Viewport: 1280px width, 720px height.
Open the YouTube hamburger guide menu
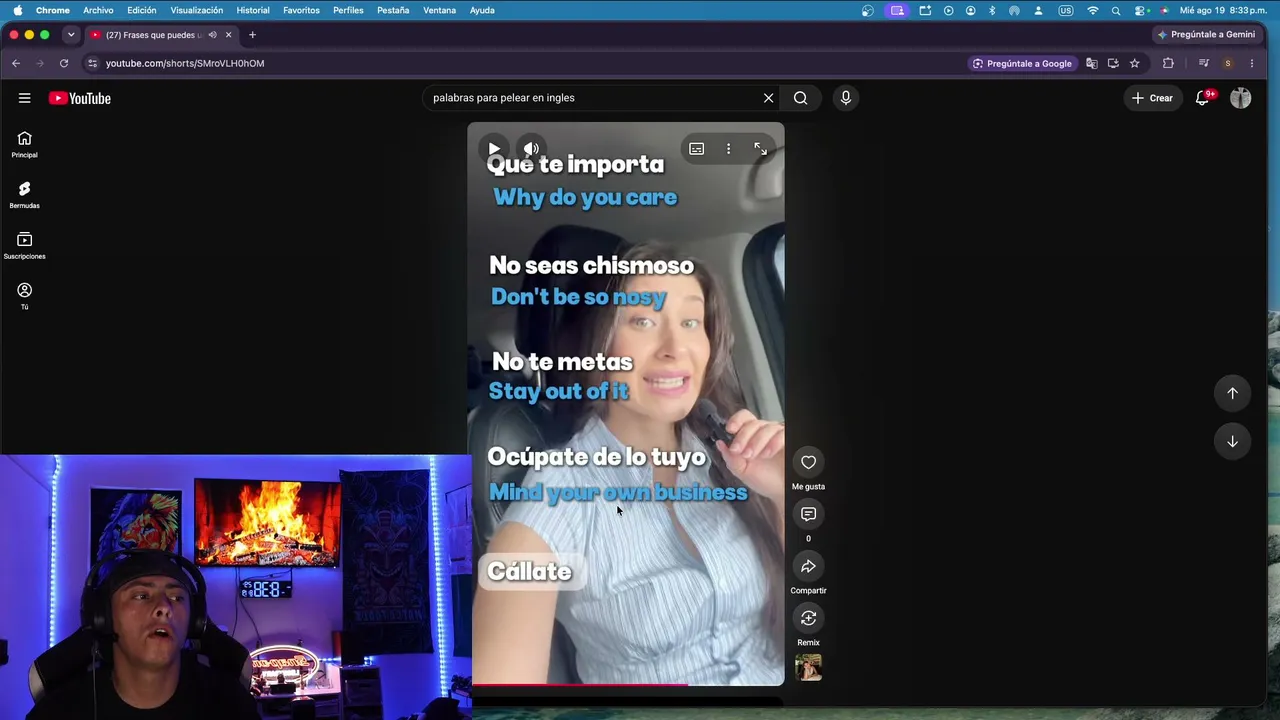pyautogui.click(x=24, y=98)
